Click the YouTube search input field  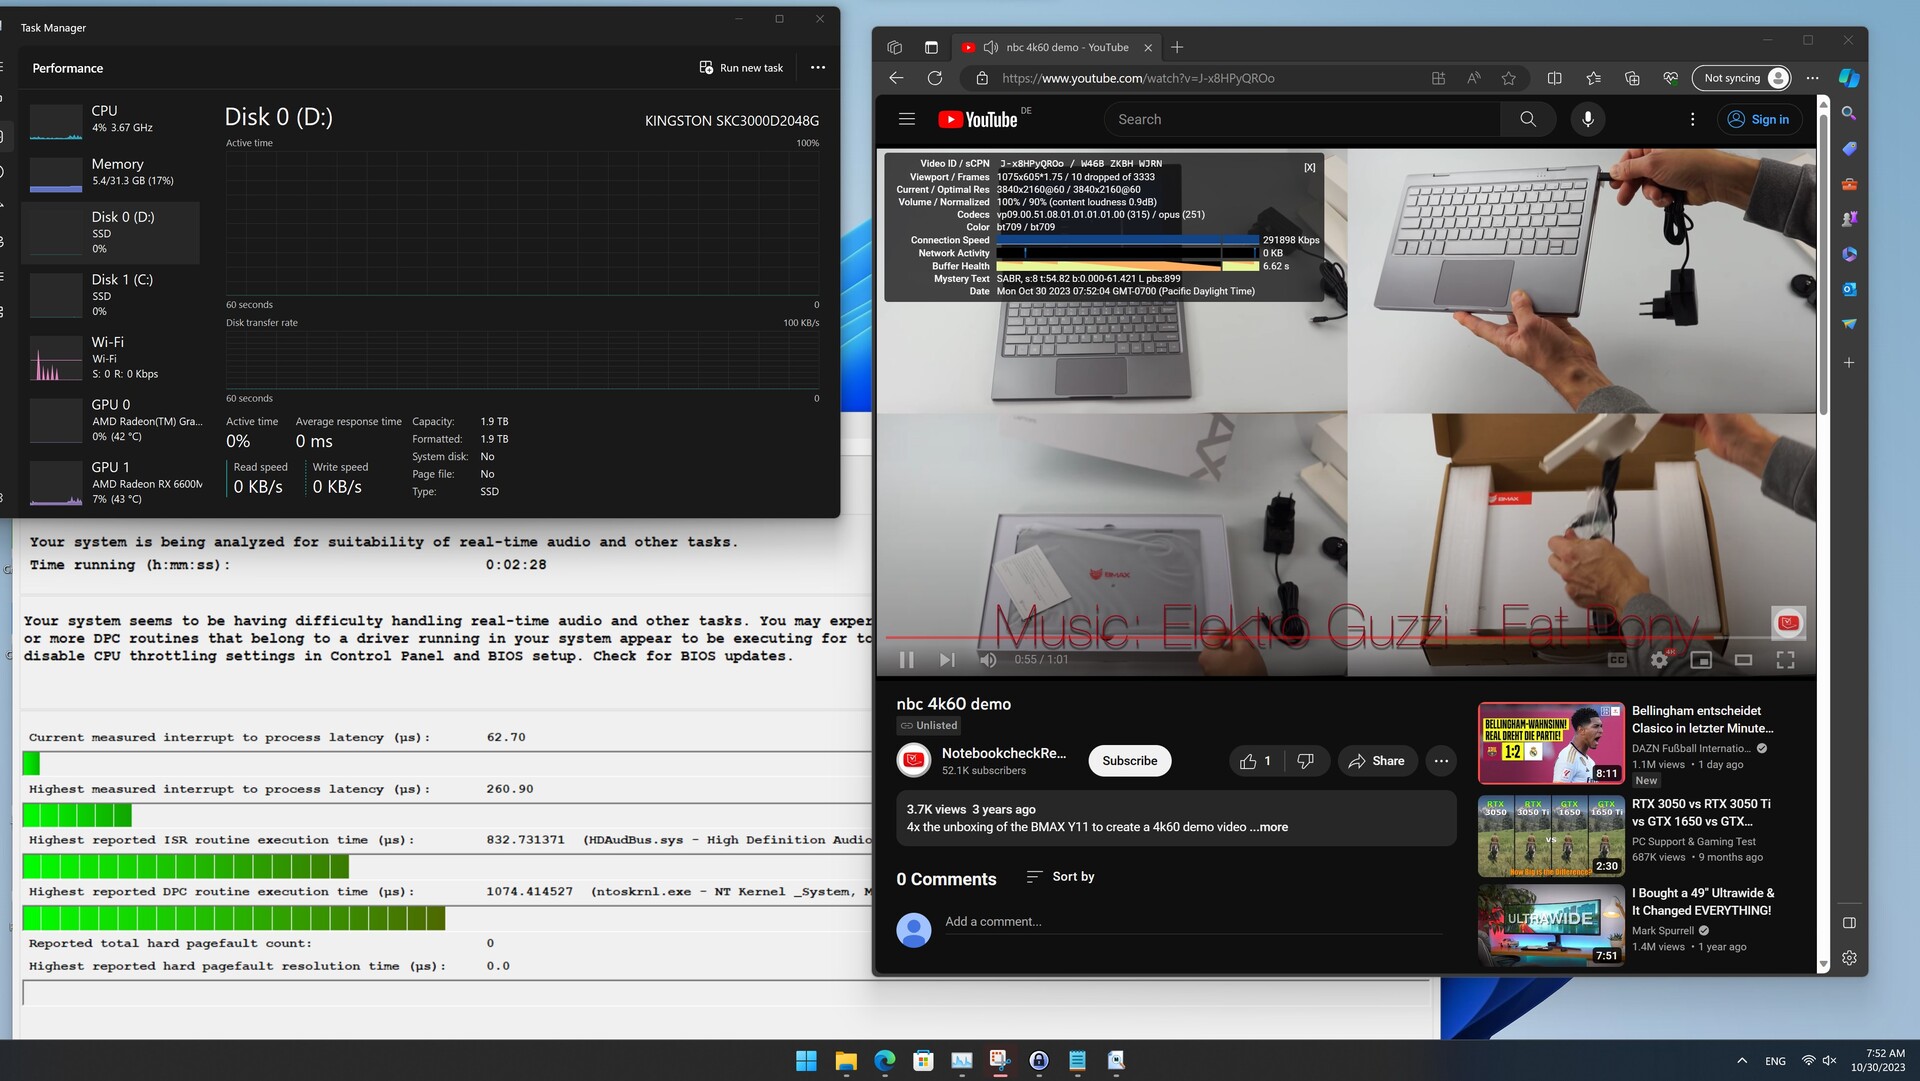point(1300,119)
